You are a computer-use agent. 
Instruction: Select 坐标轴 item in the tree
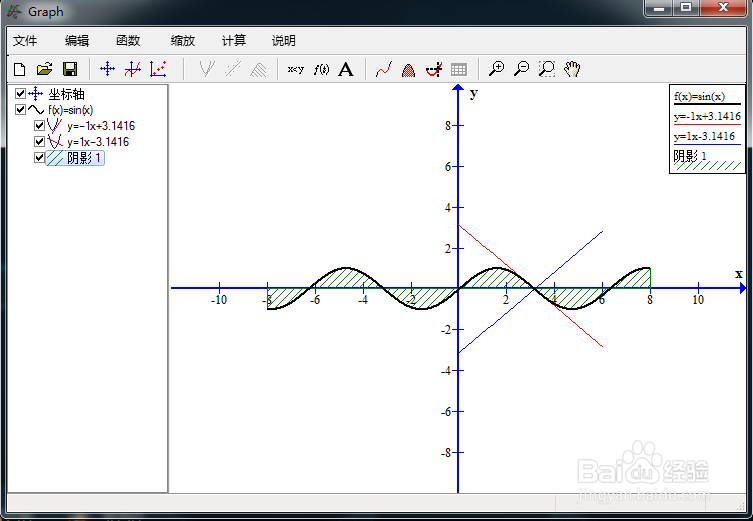tap(66, 94)
